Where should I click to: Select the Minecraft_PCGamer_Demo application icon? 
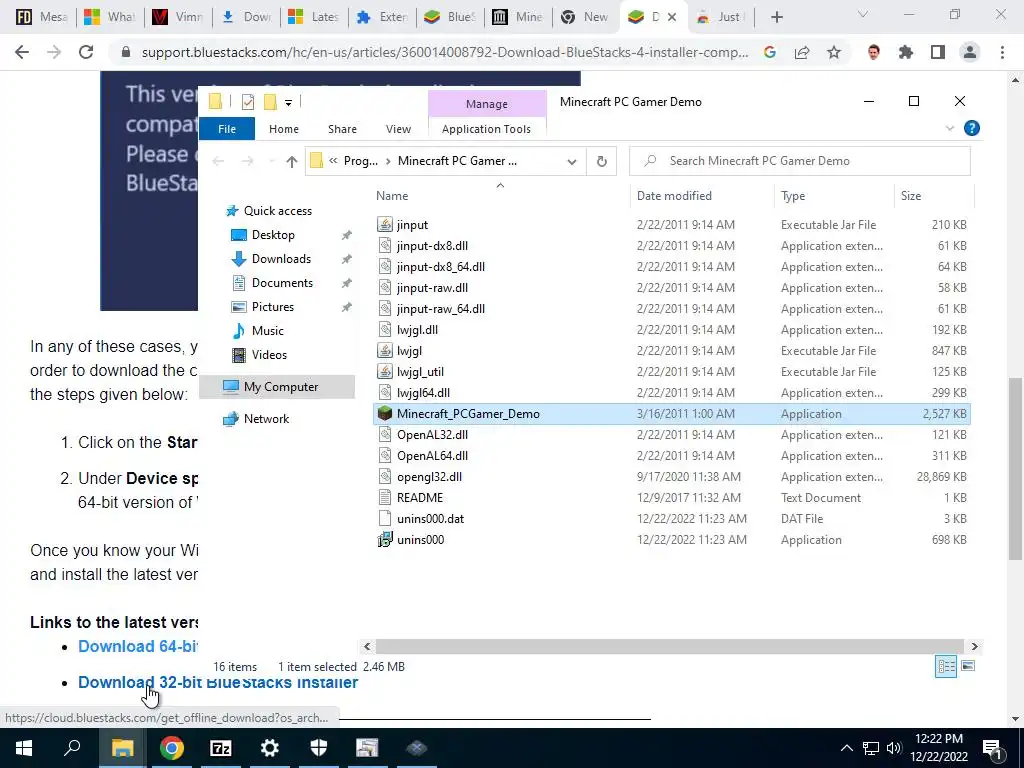point(385,414)
